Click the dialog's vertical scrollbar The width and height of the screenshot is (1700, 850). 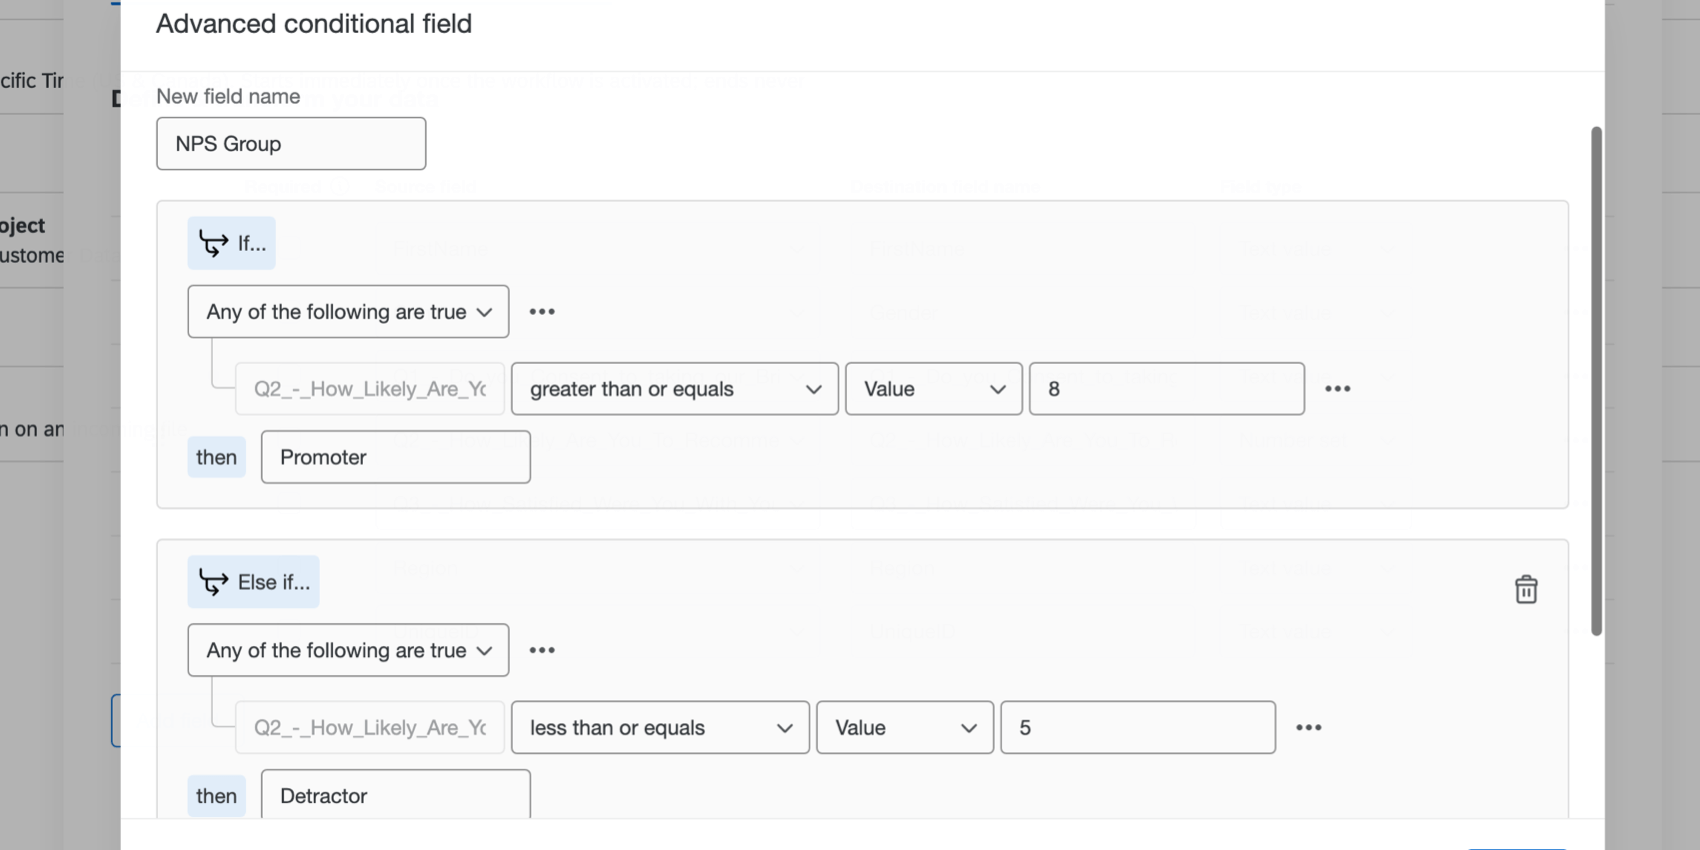(1596, 380)
